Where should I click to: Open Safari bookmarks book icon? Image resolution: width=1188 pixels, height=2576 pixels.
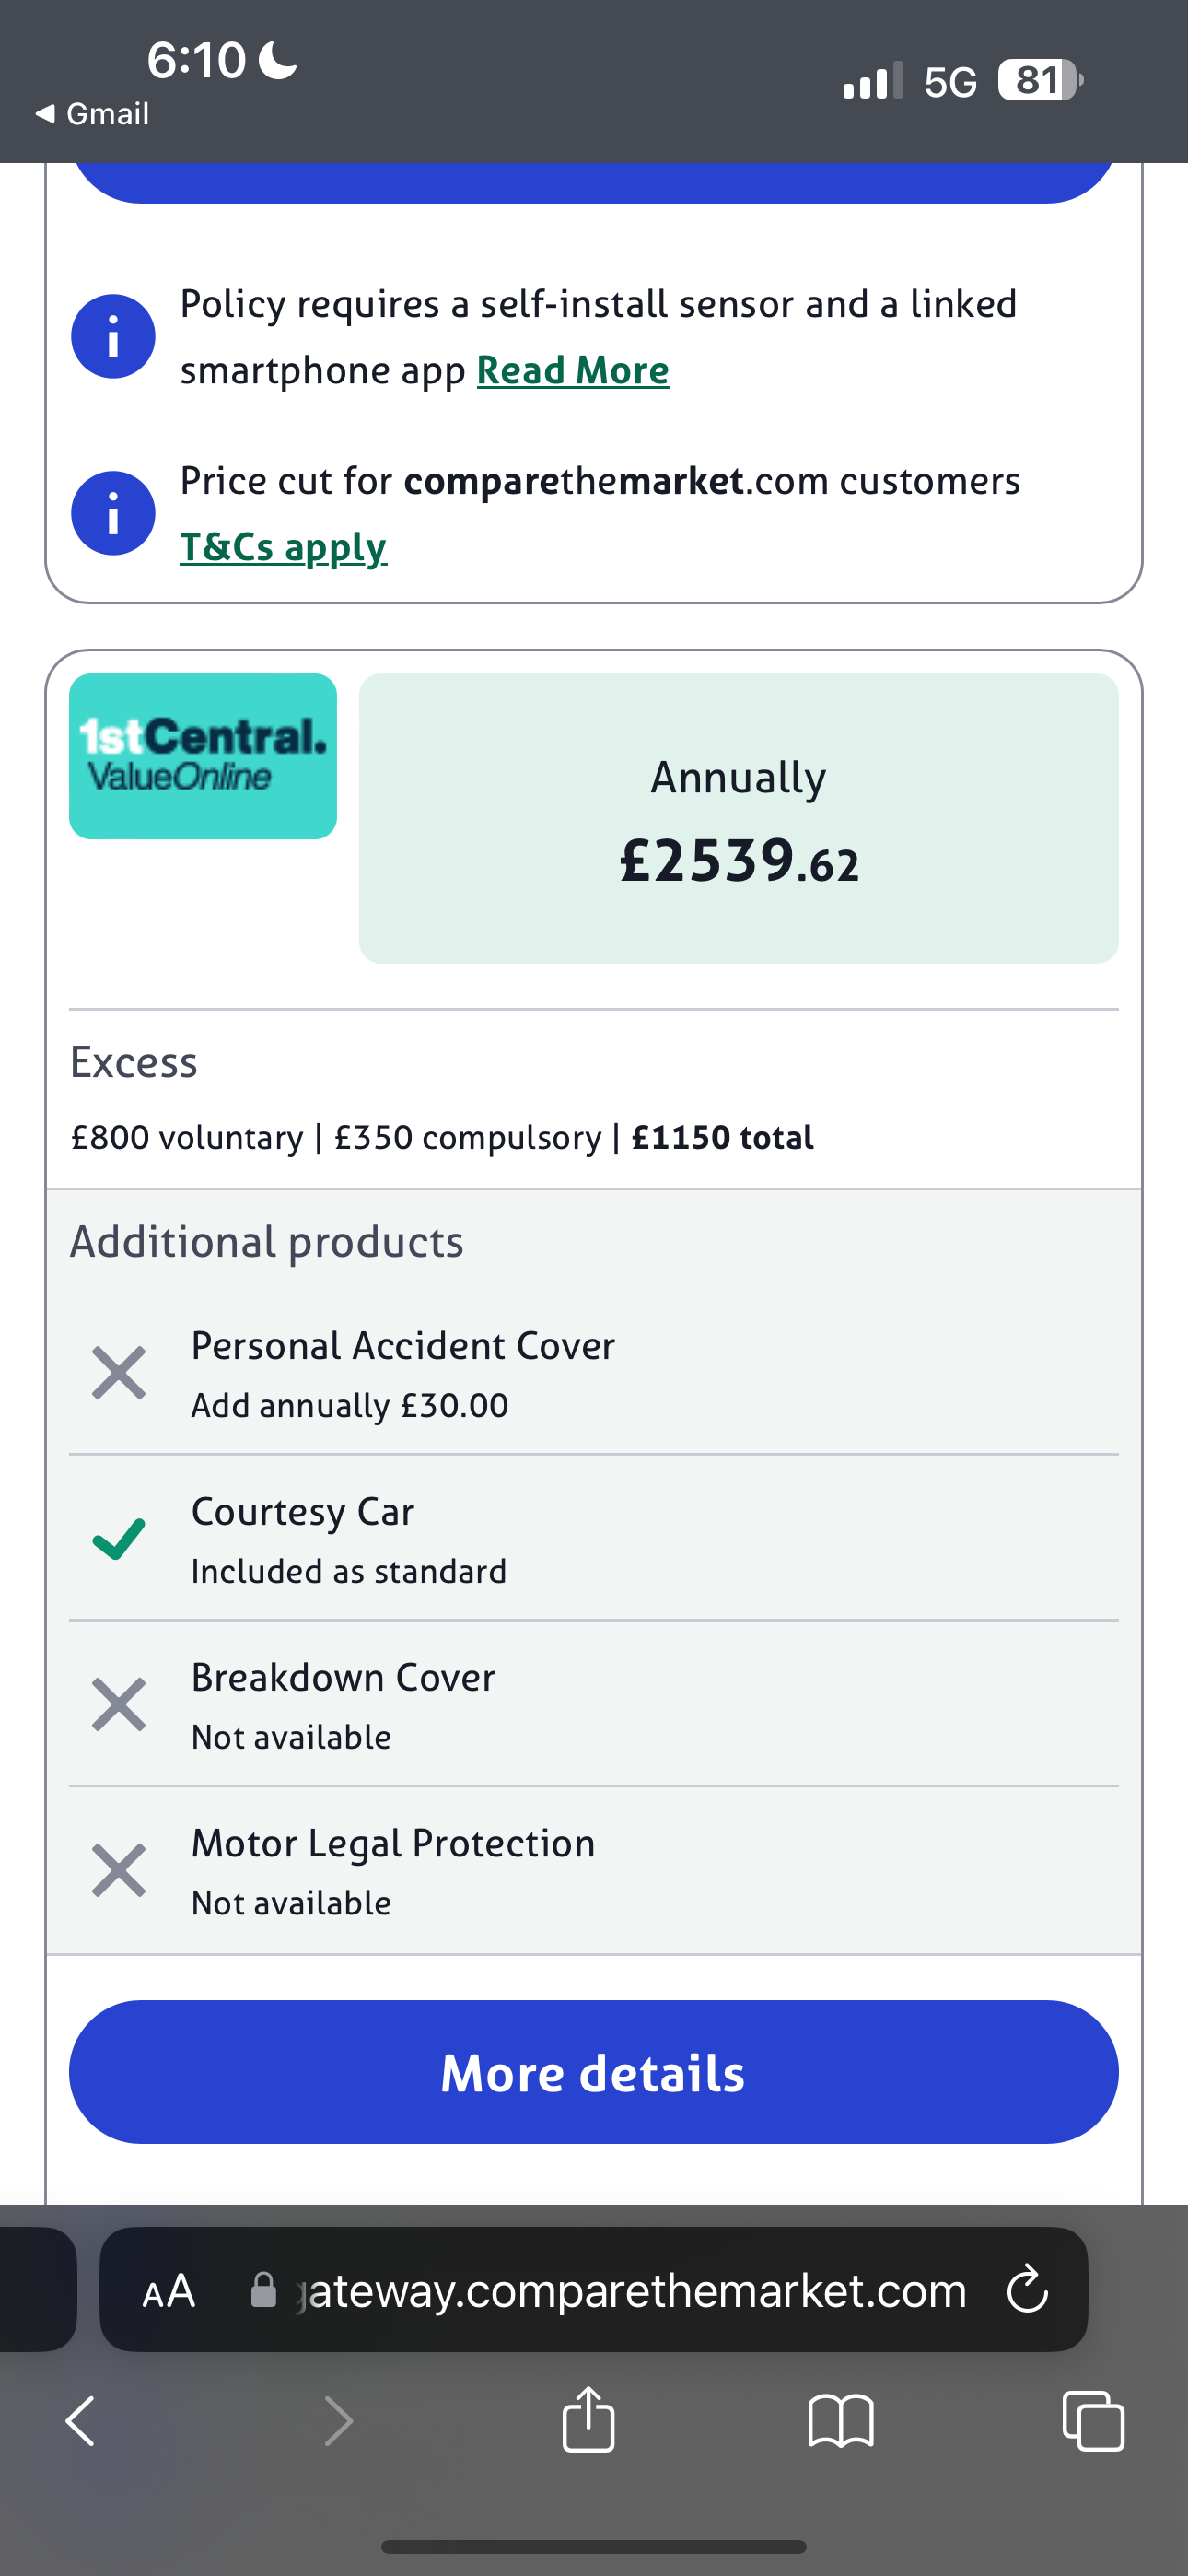841,2421
